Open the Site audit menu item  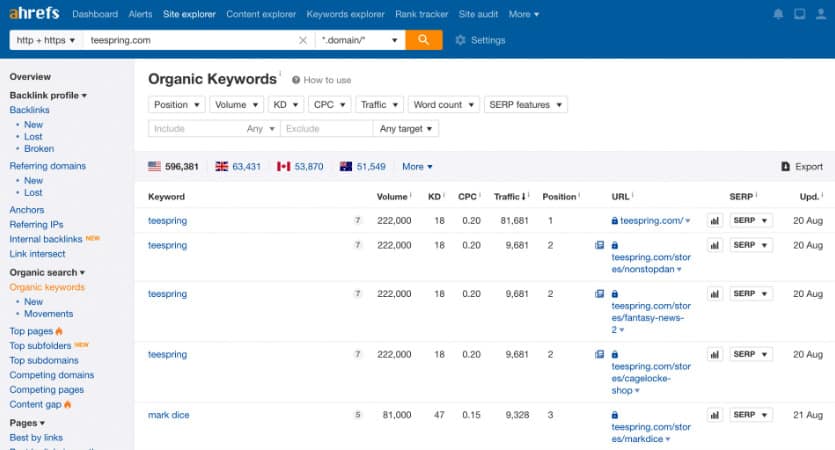coord(479,15)
